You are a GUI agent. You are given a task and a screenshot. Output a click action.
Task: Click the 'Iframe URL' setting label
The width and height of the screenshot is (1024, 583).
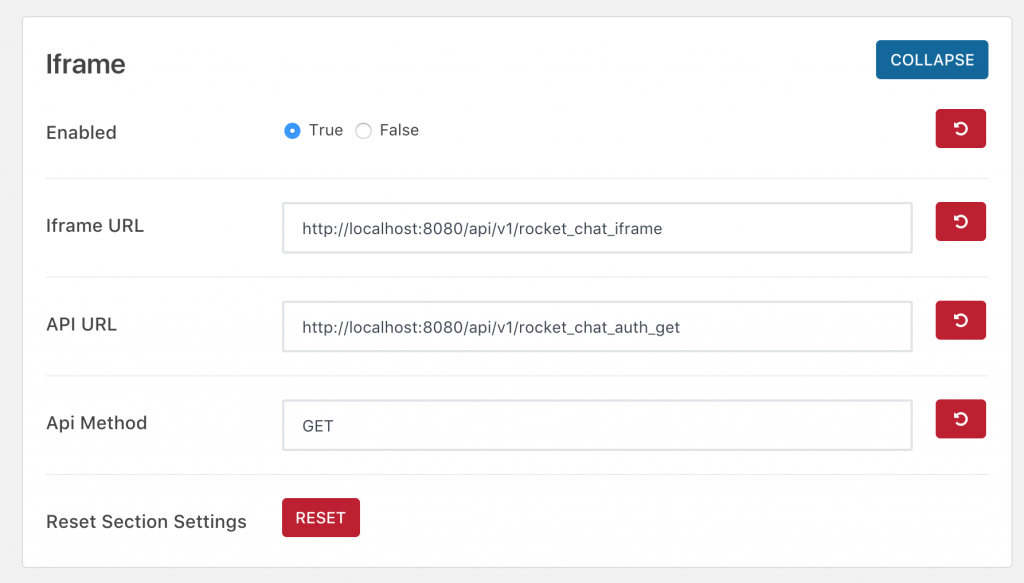(x=95, y=225)
